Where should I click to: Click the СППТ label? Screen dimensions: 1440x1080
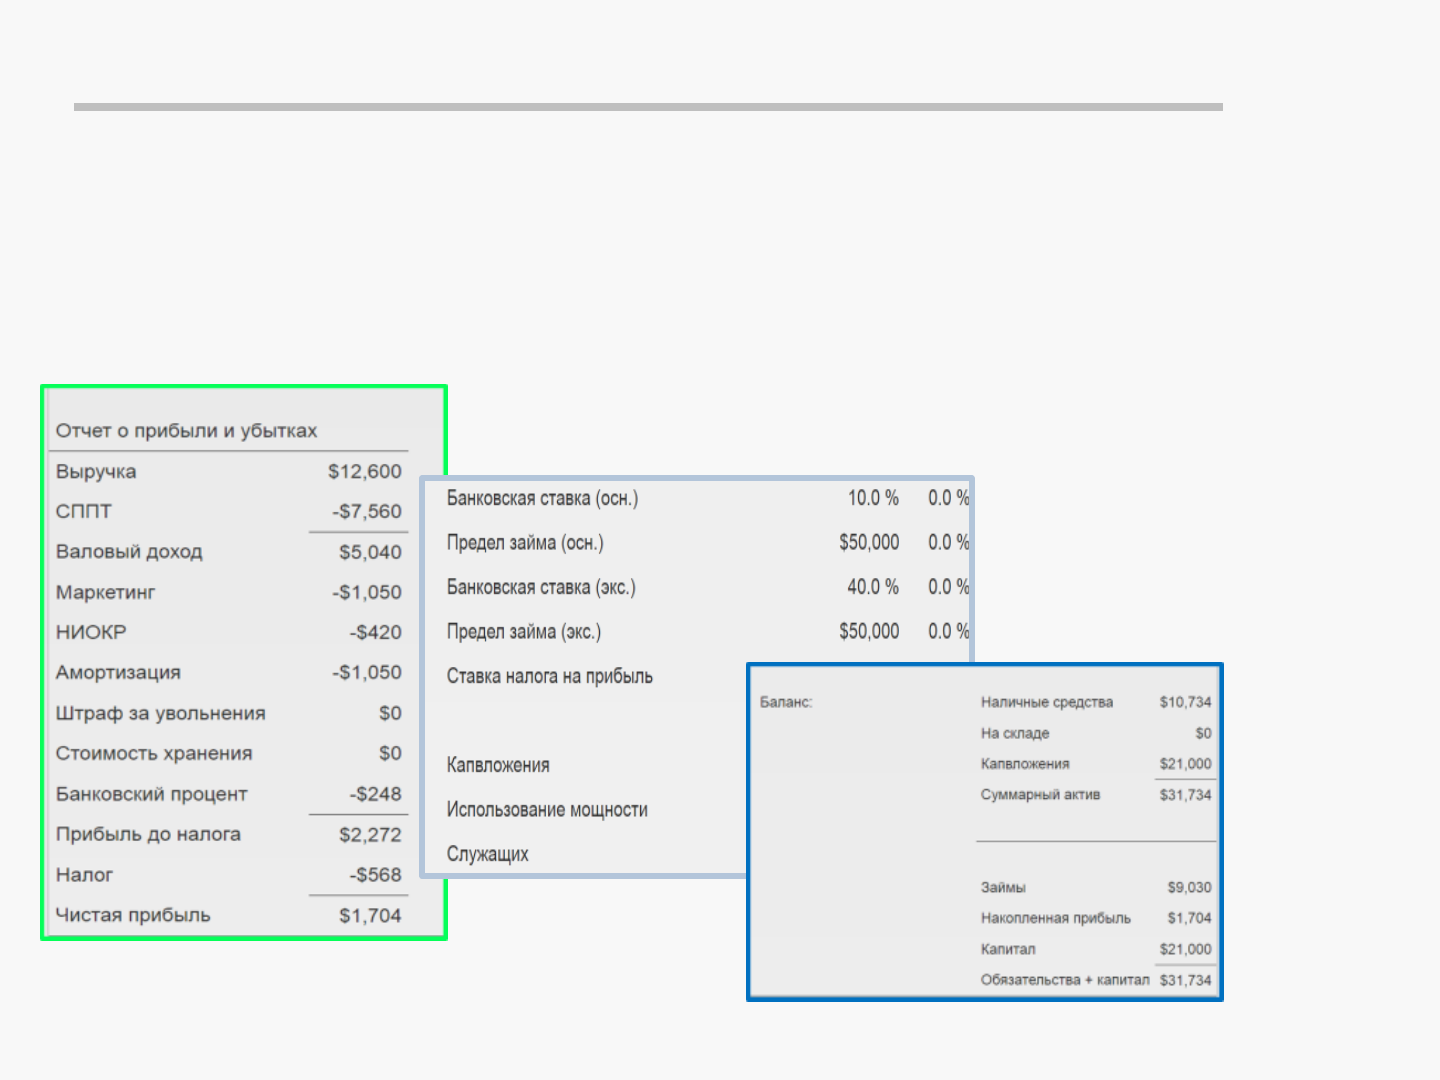(x=84, y=512)
